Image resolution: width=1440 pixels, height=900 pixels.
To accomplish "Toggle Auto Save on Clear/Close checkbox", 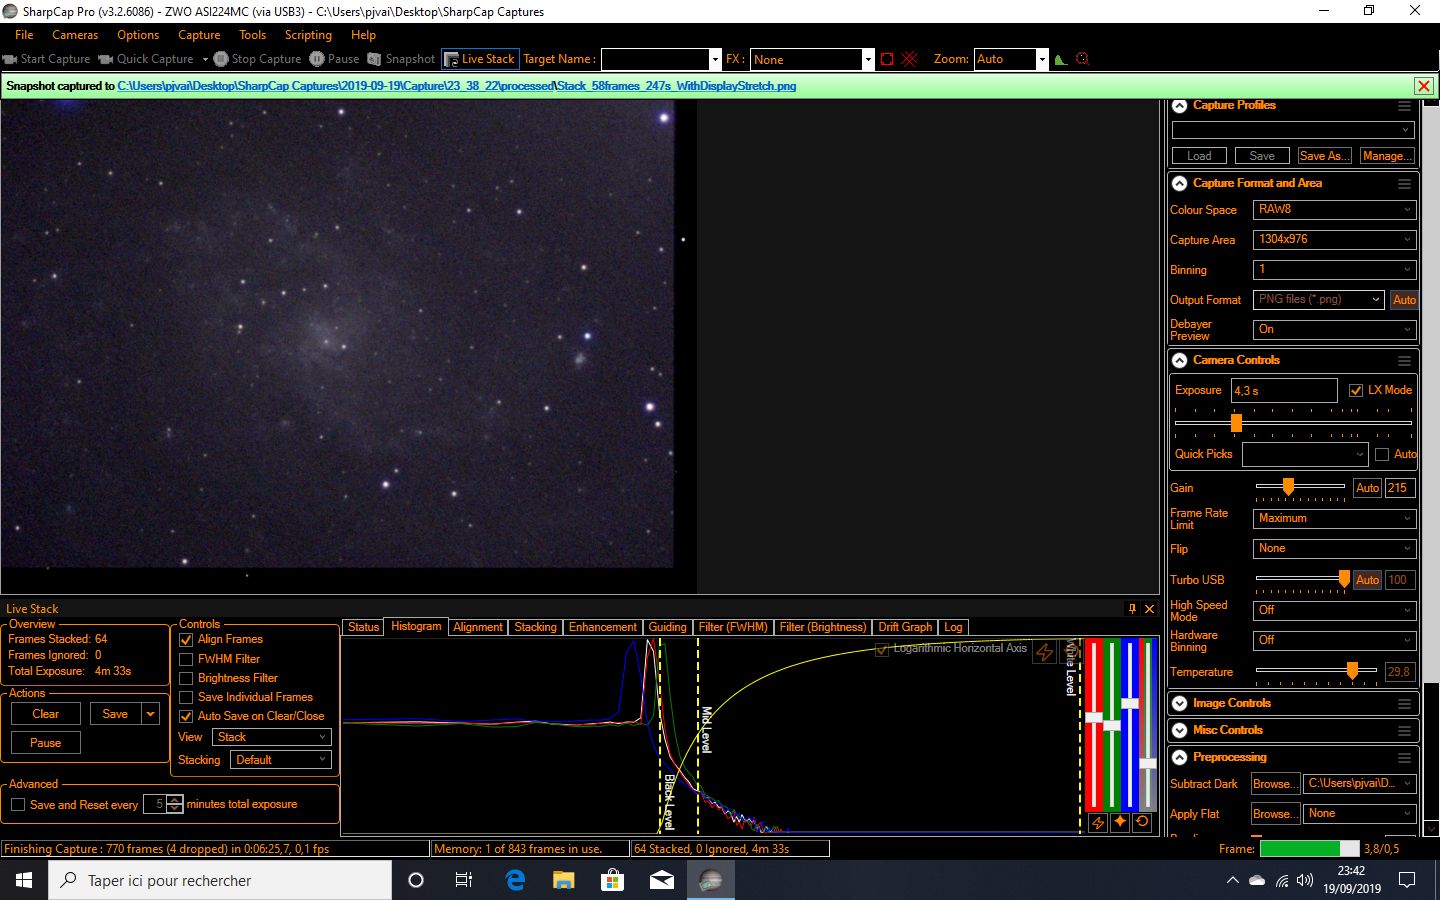I will coord(186,717).
